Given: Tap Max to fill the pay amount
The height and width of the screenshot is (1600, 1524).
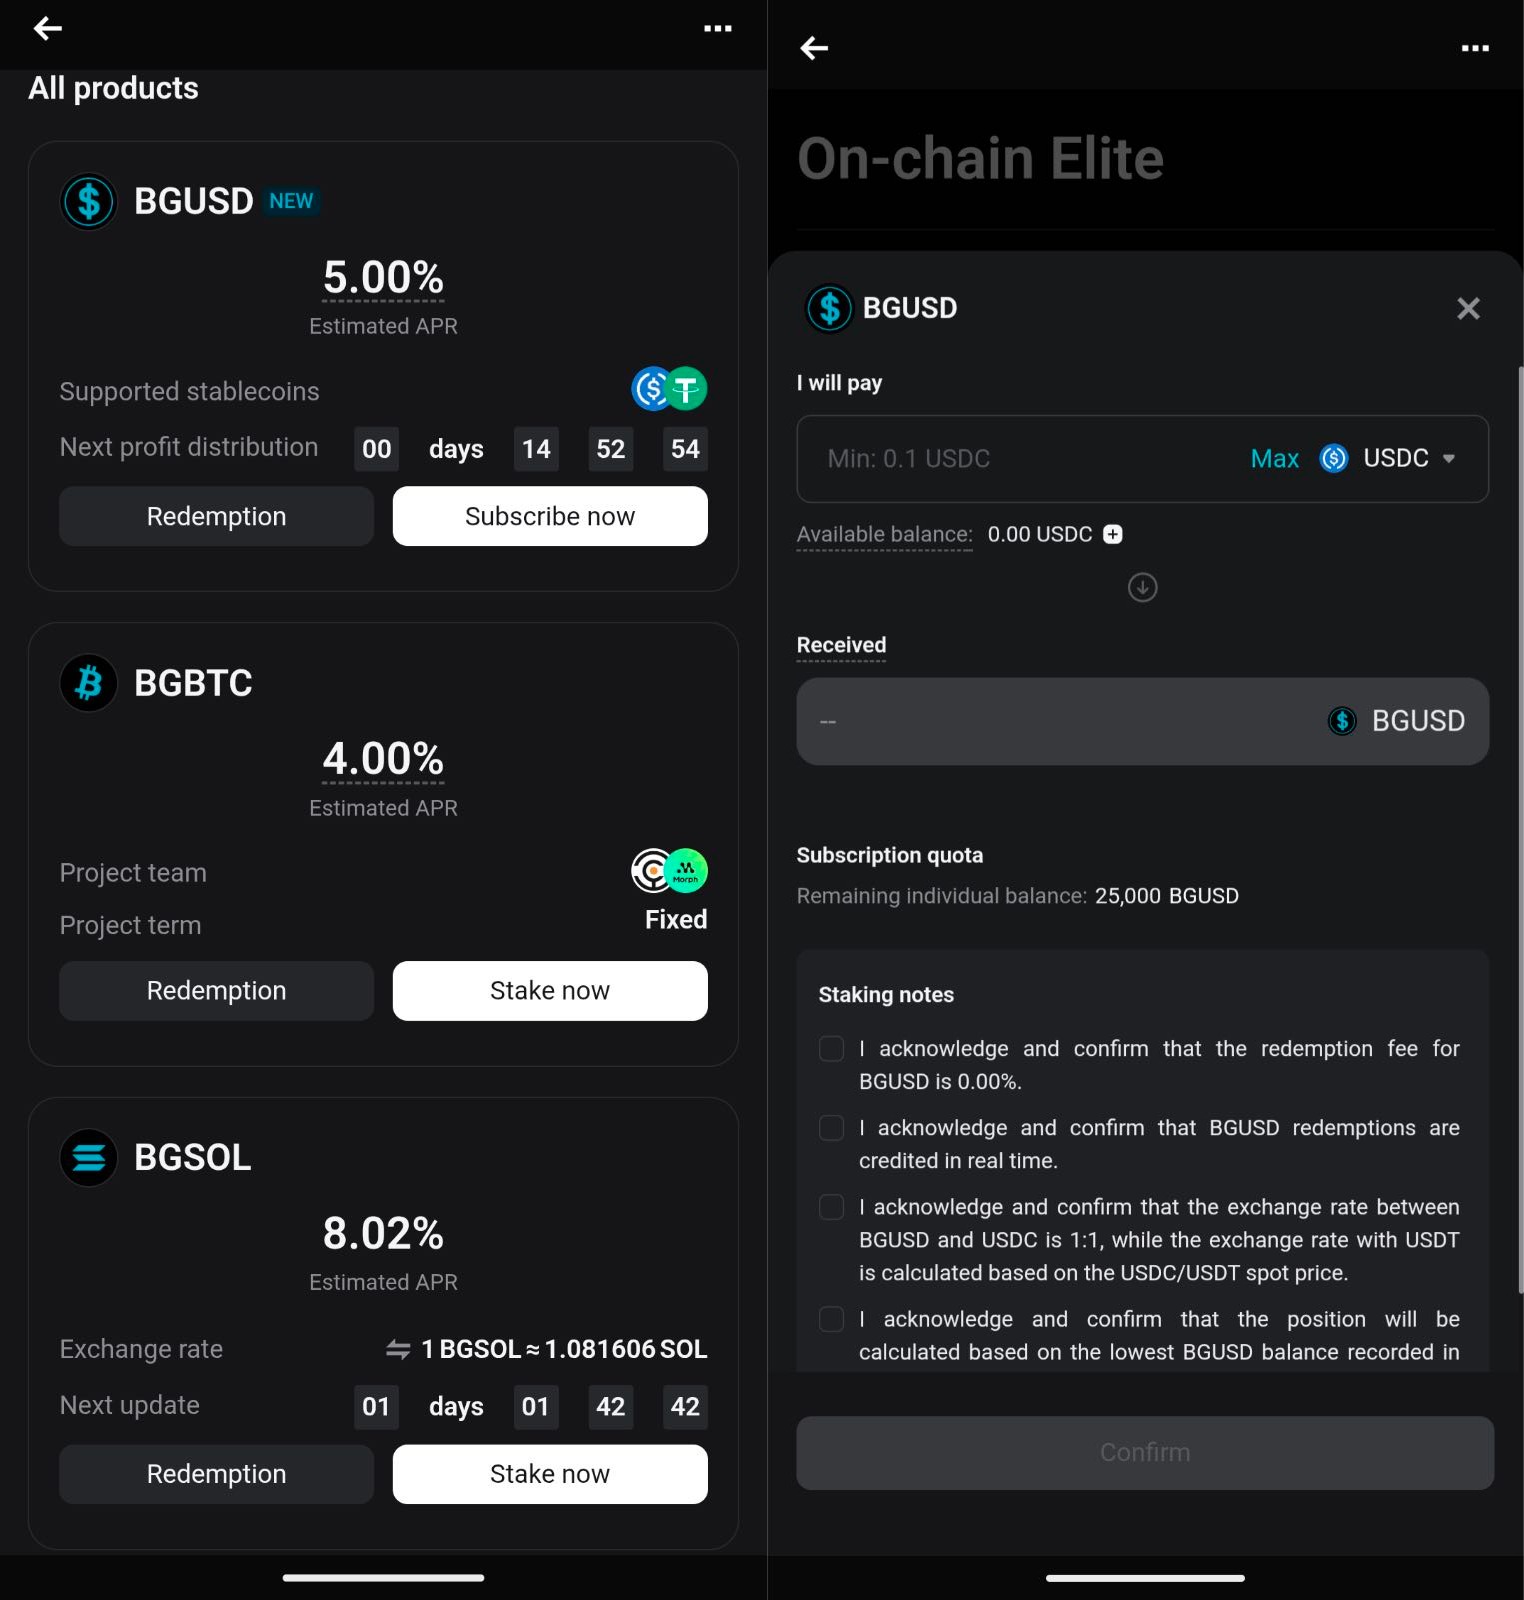Looking at the screenshot, I should pyautogui.click(x=1274, y=458).
